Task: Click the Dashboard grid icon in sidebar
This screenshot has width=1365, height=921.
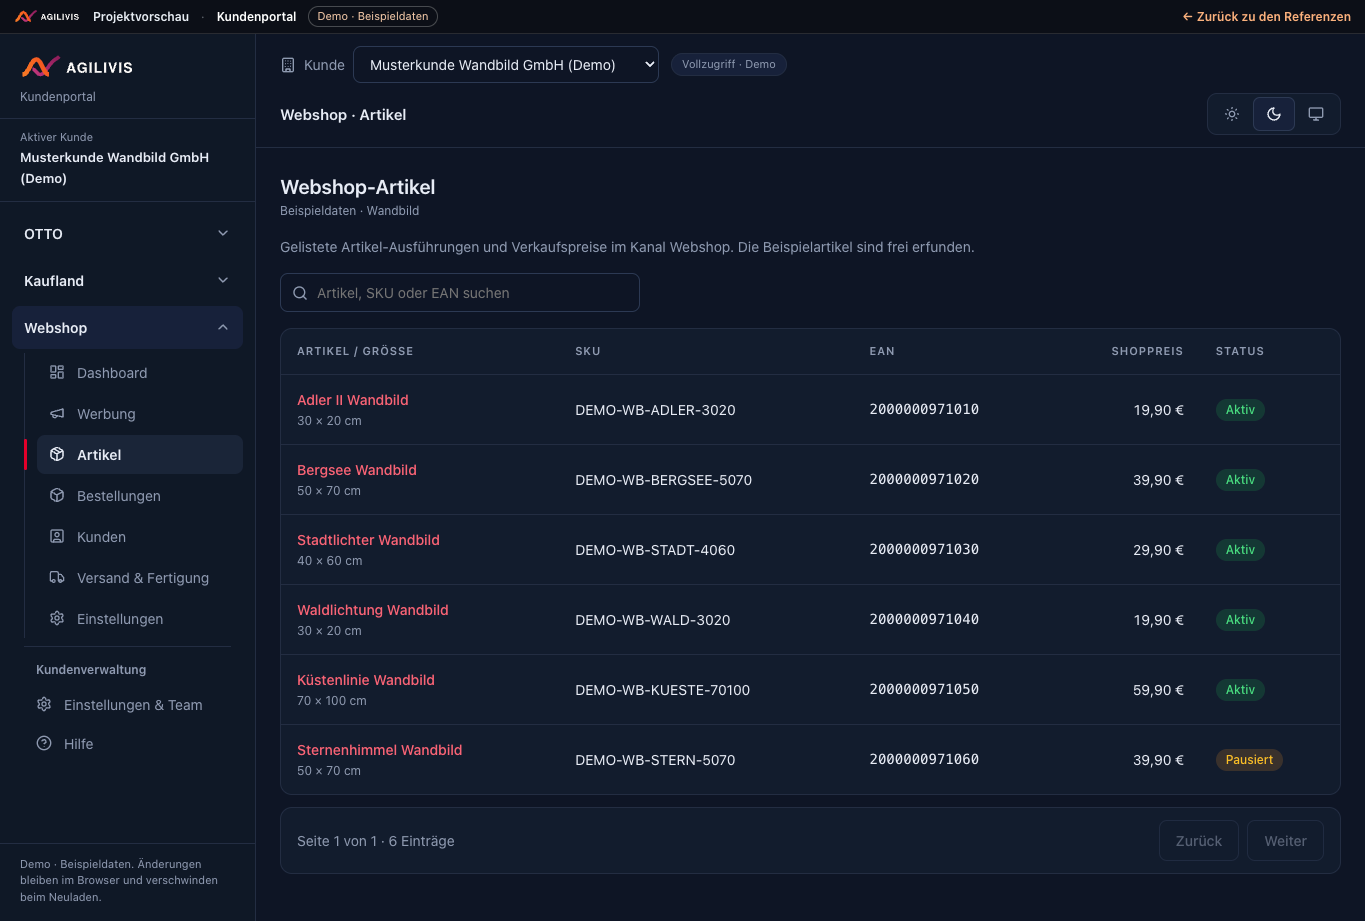Action: [x=57, y=372]
